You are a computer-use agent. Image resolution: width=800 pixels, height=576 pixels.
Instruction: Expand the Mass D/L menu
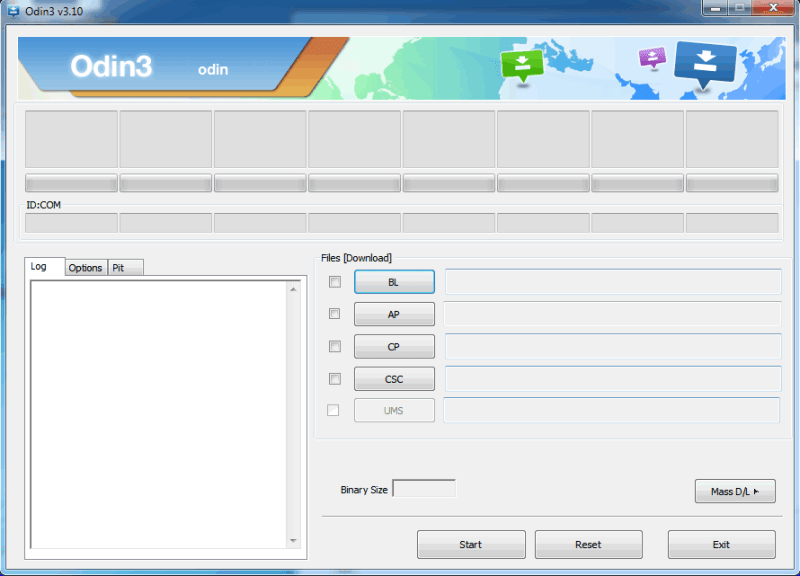click(x=735, y=491)
